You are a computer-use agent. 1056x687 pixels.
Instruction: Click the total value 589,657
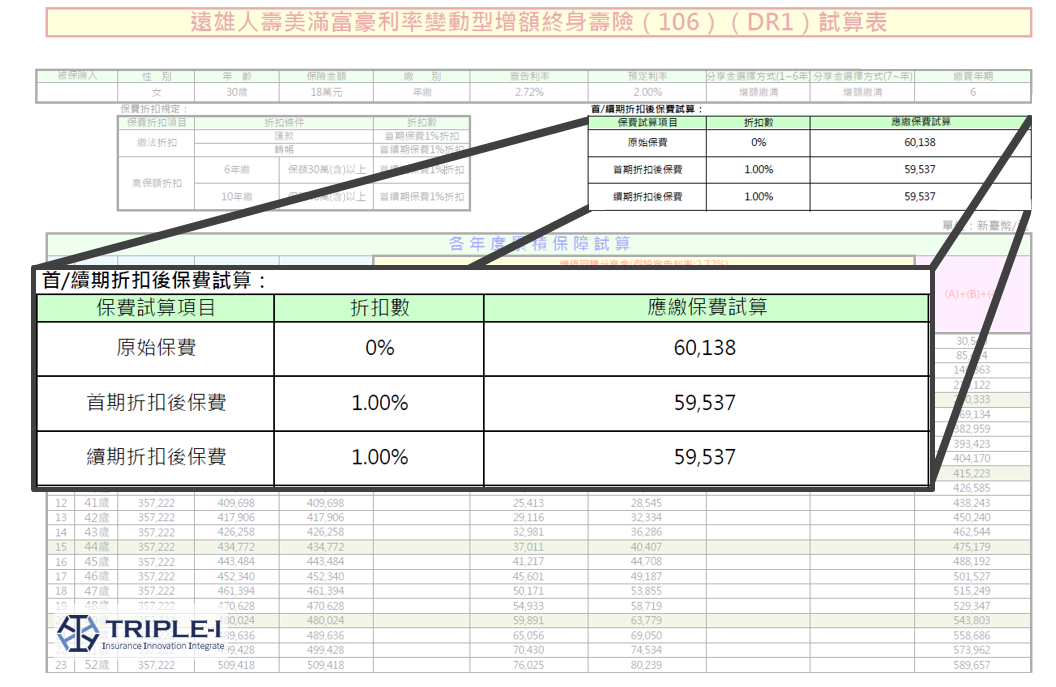[972, 665]
